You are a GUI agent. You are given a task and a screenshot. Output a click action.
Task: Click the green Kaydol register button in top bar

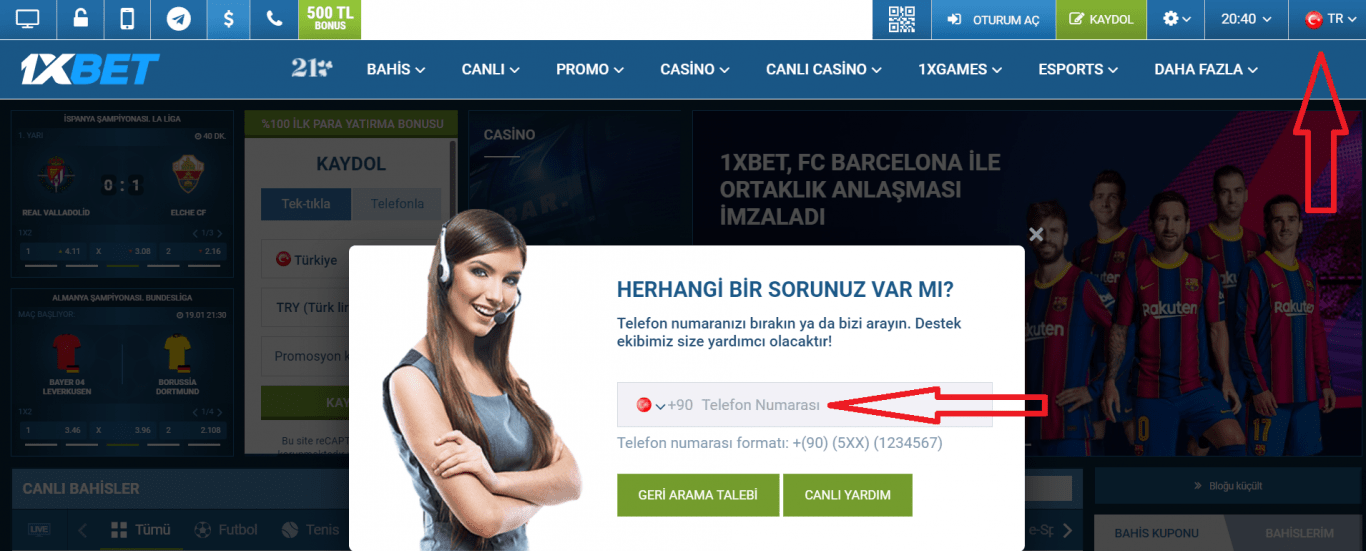click(x=1101, y=19)
